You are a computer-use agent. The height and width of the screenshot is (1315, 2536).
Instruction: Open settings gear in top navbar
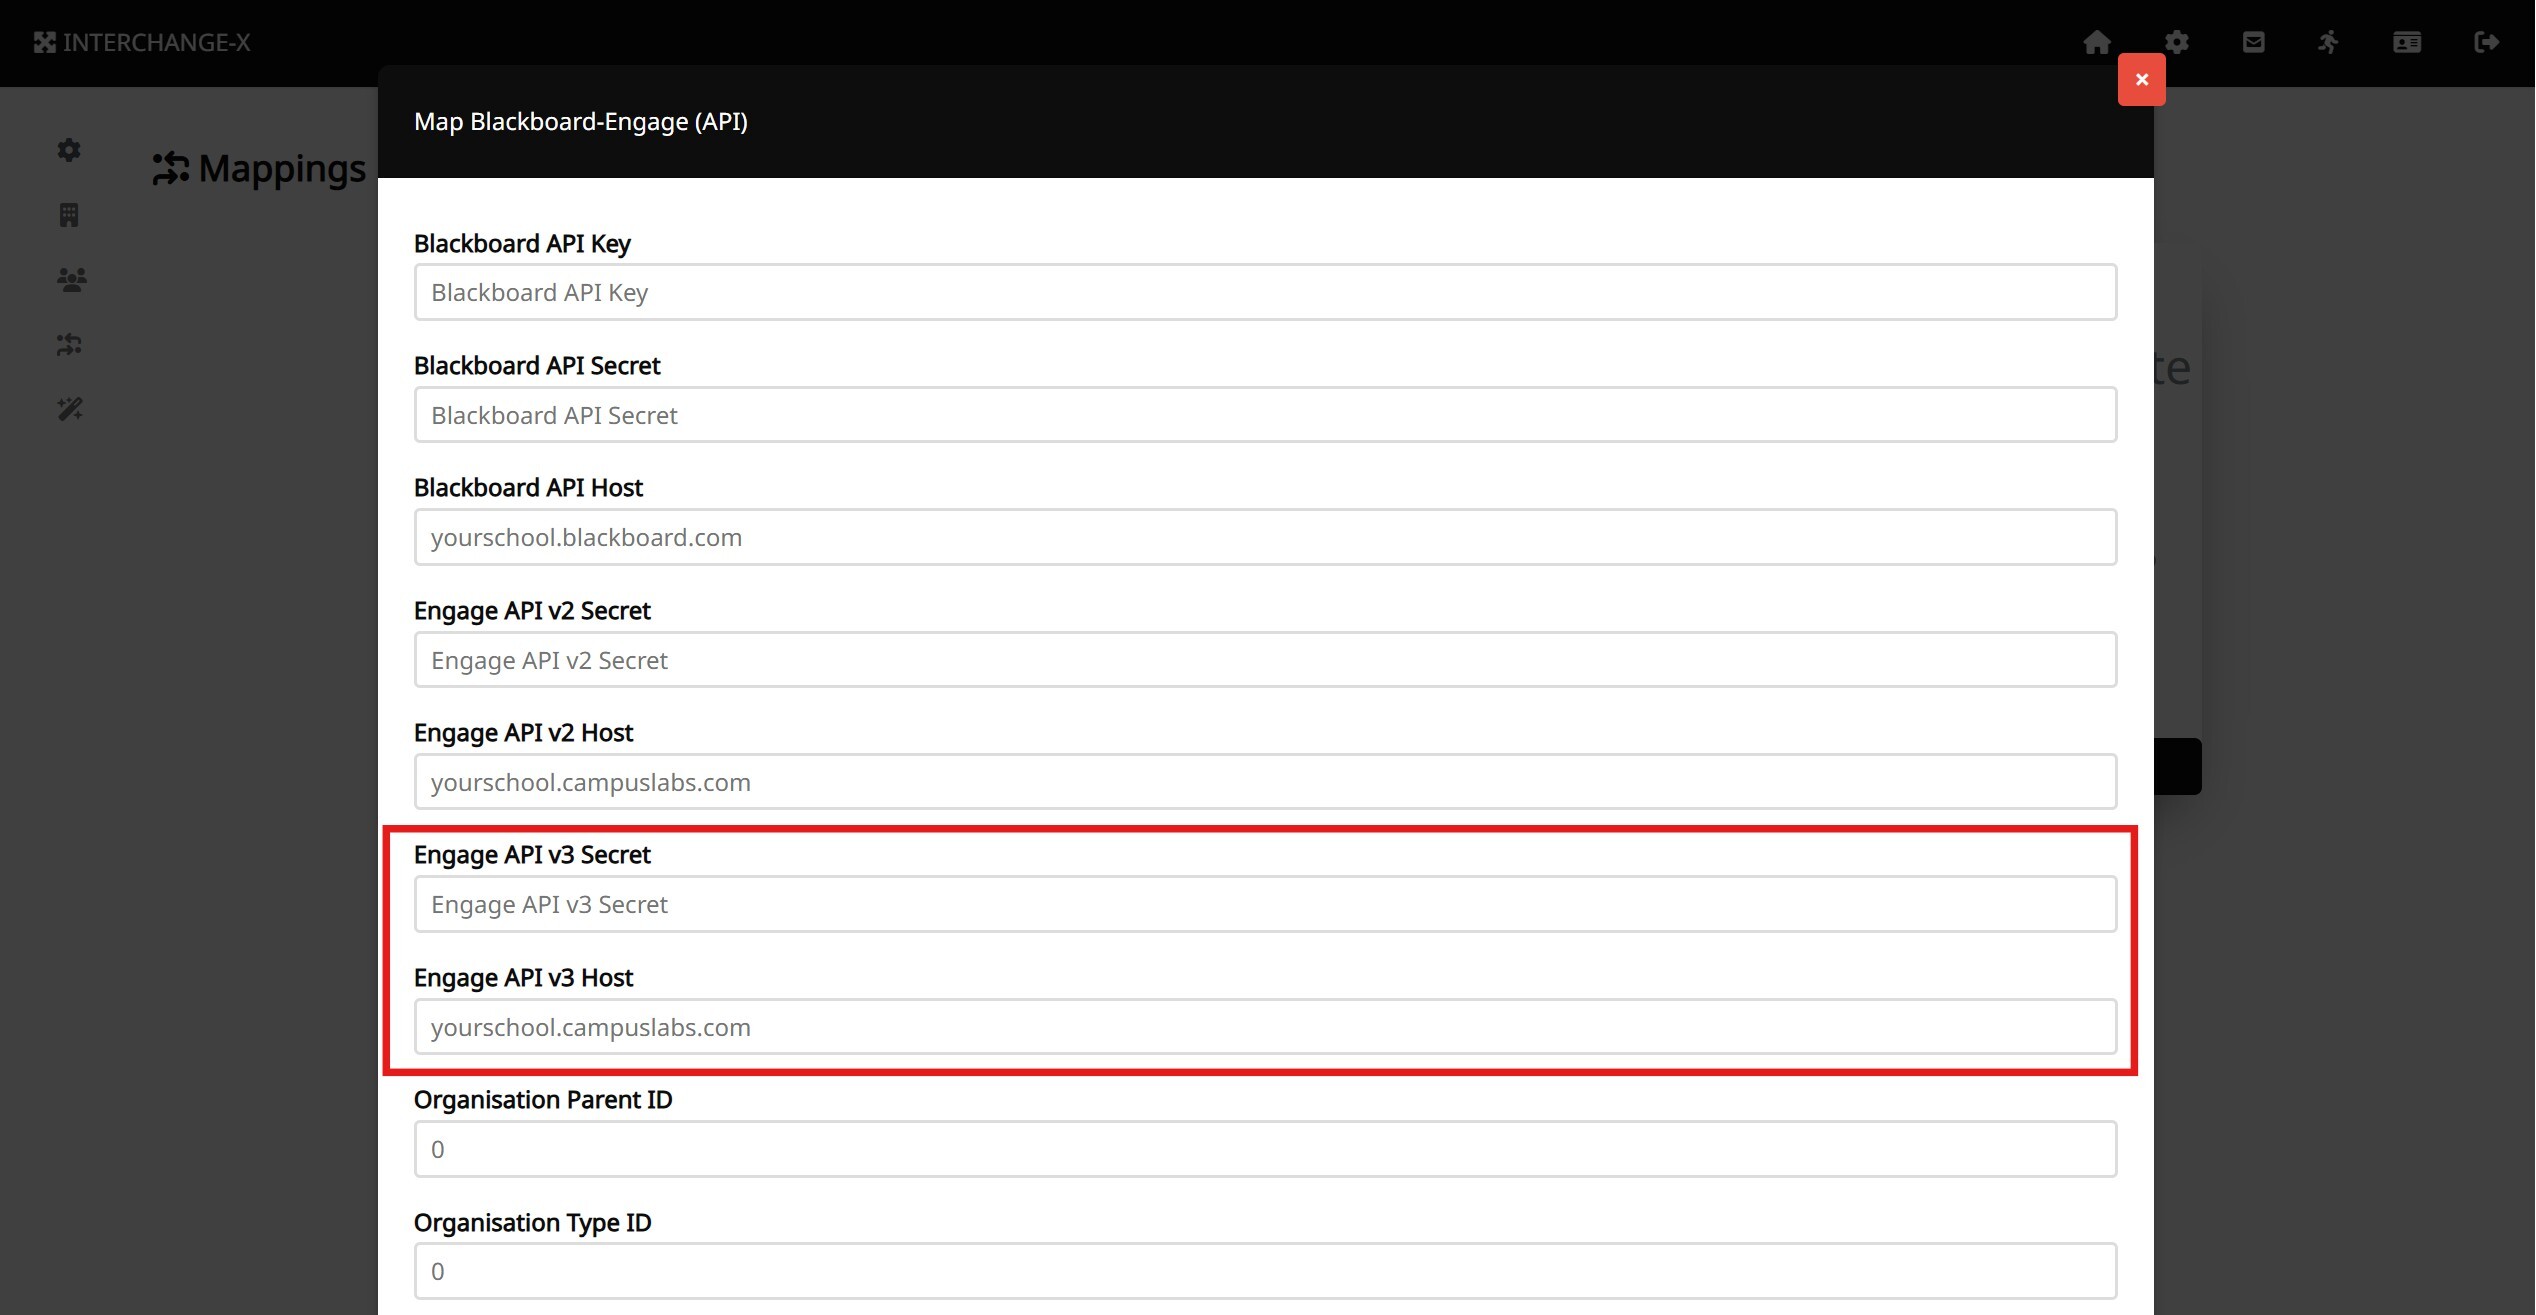point(2177,42)
